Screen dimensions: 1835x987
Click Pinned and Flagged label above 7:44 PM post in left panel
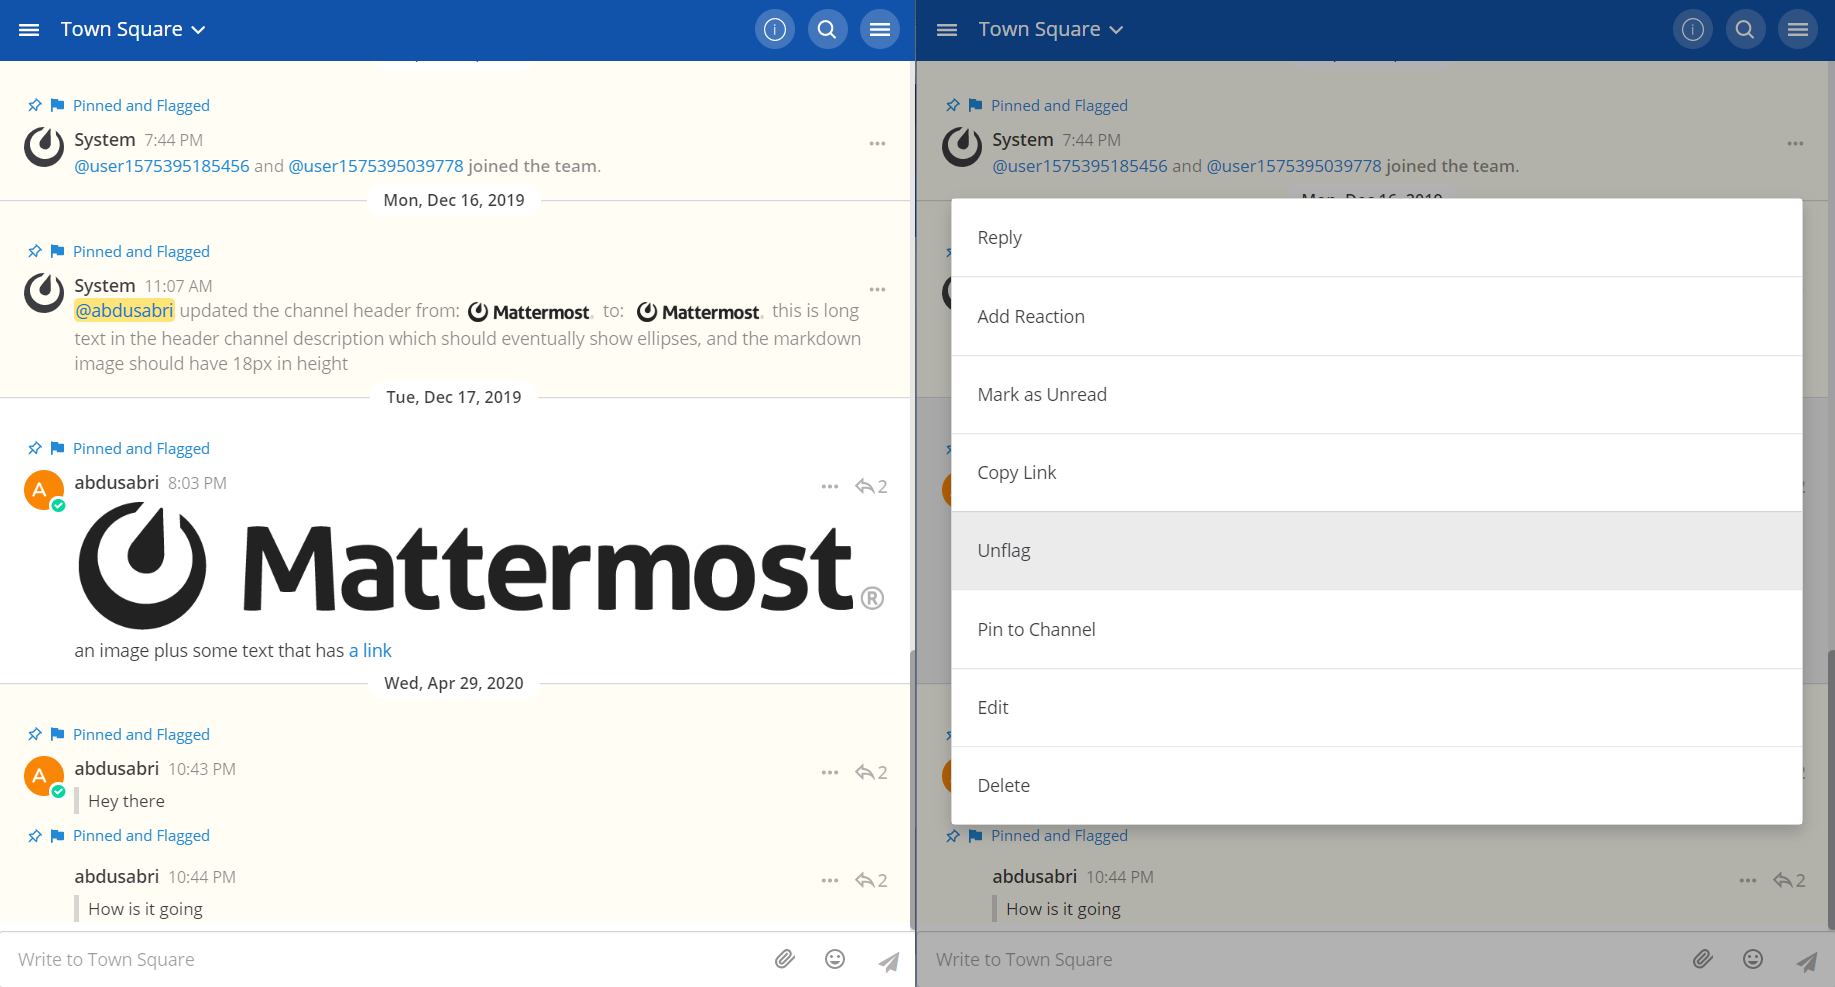[x=141, y=106]
